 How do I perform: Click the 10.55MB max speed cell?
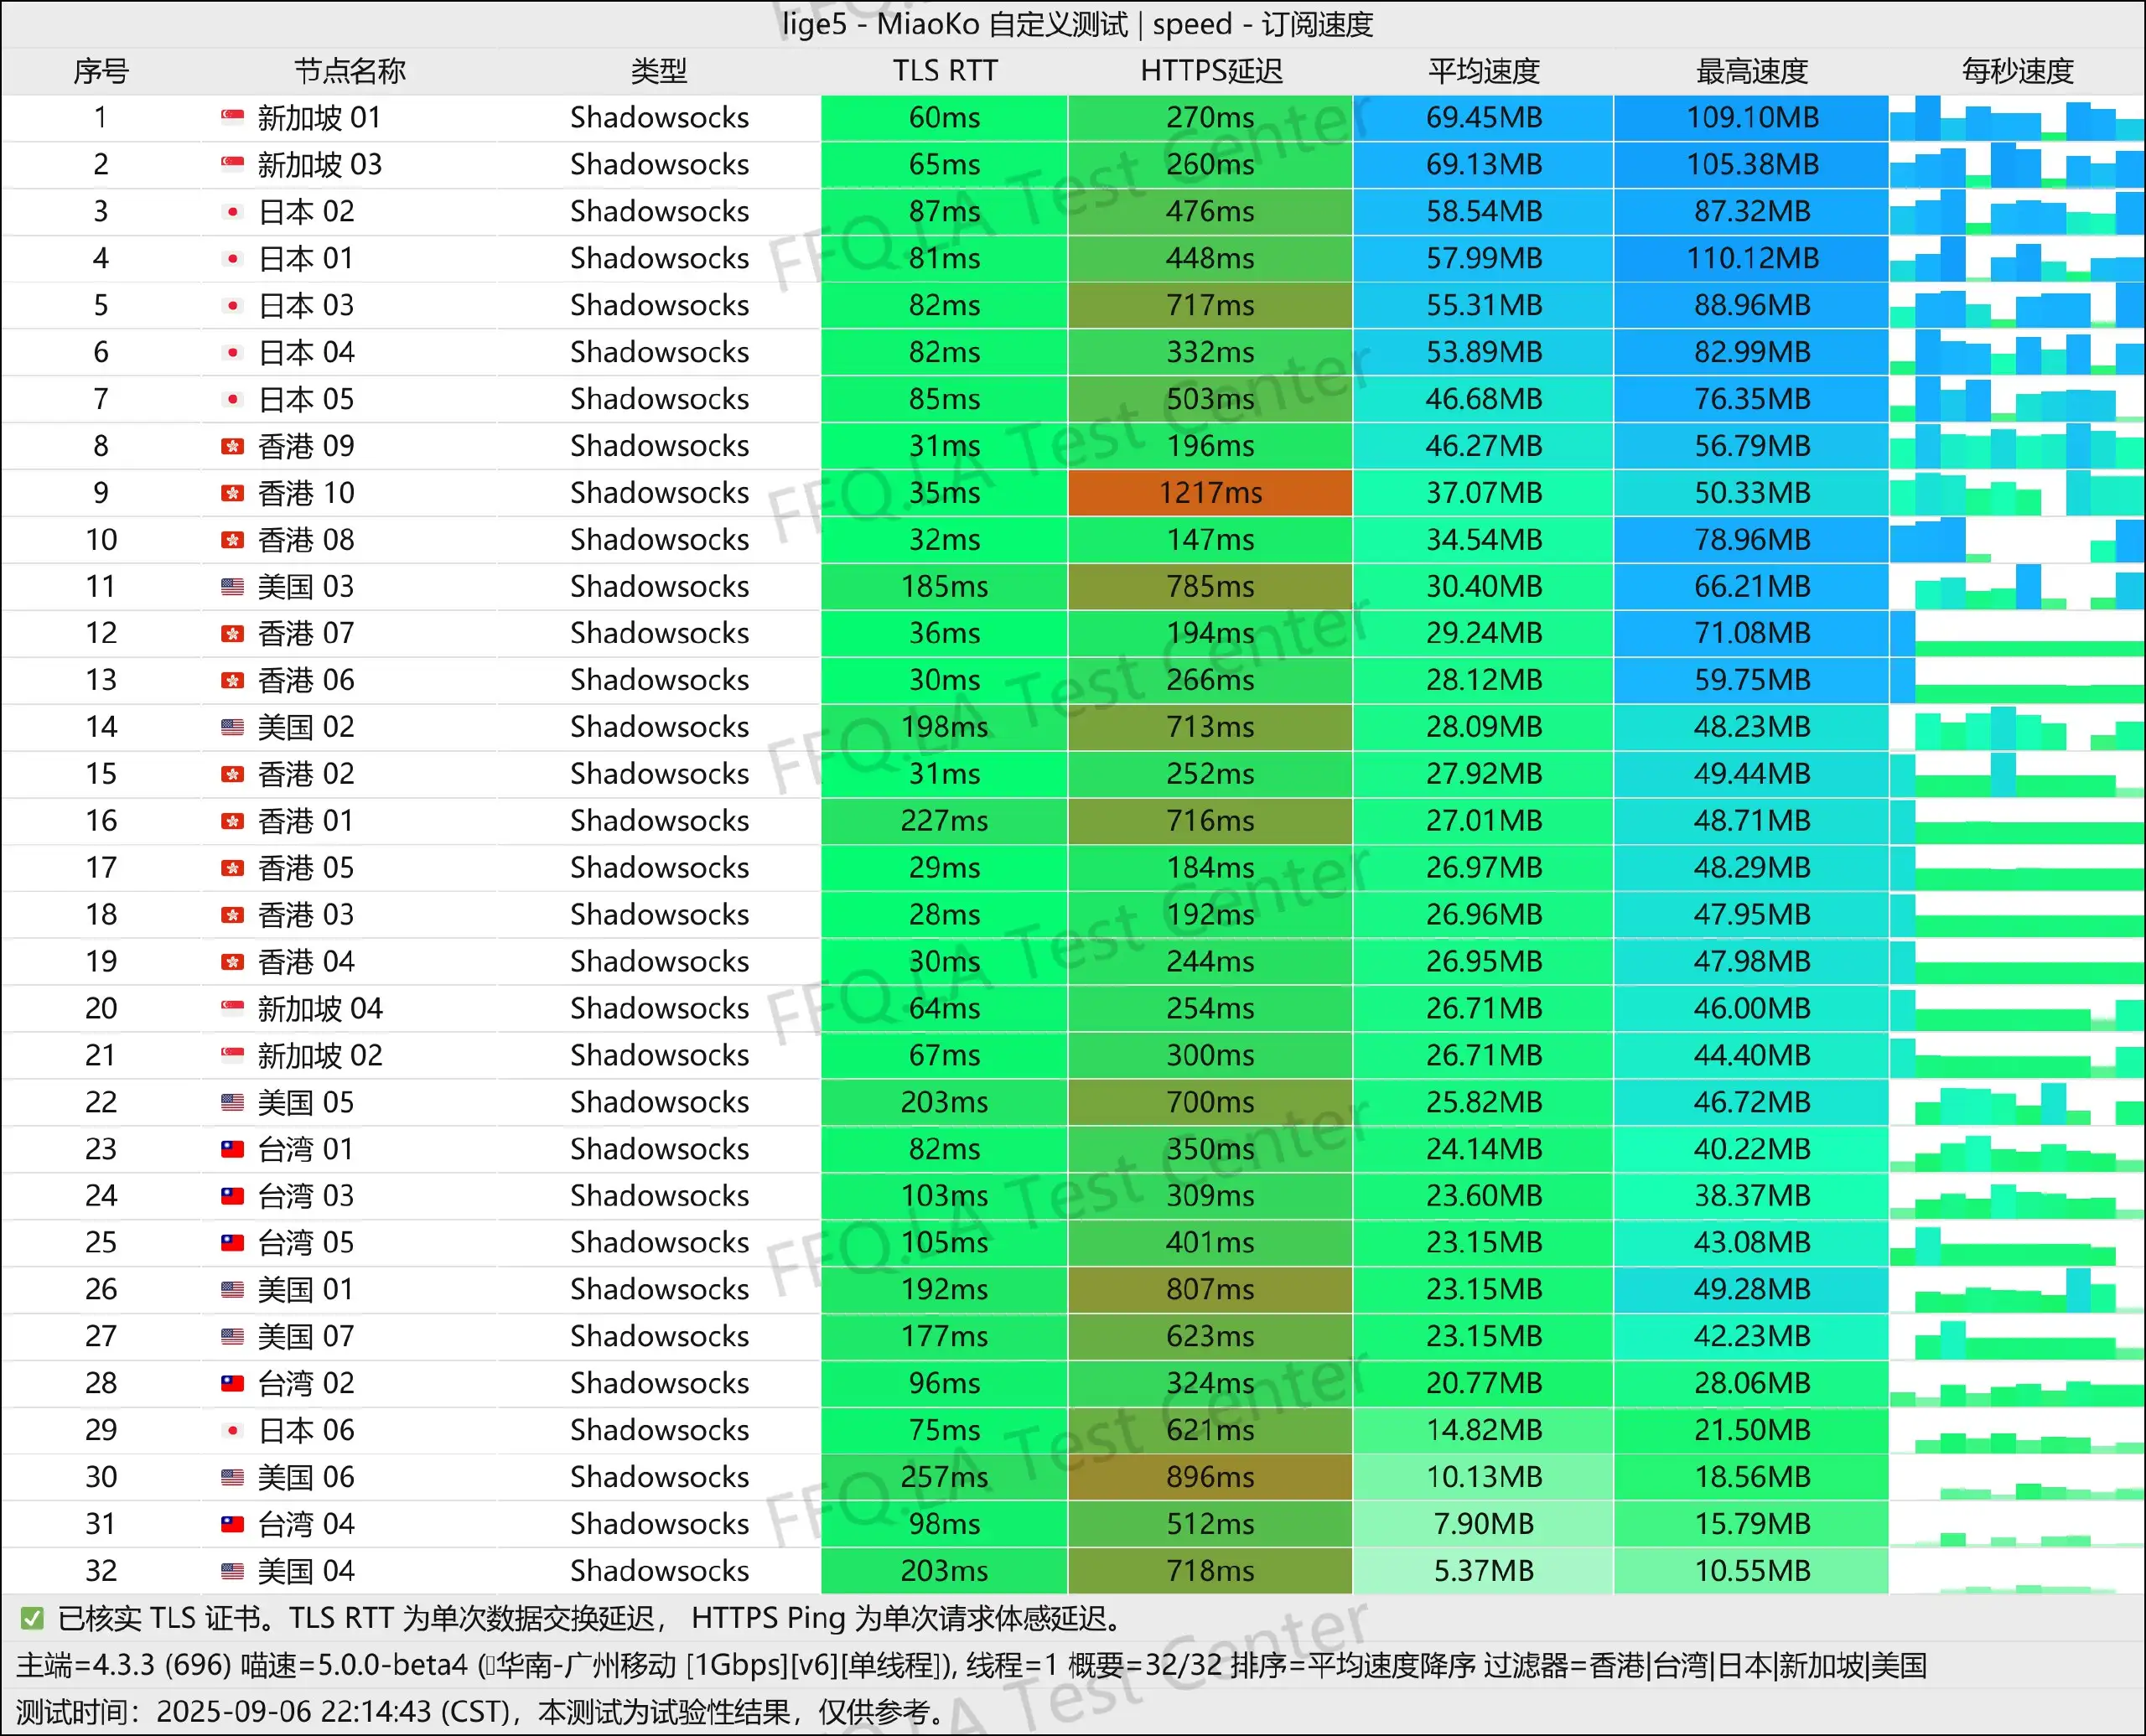click(x=1752, y=1571)
